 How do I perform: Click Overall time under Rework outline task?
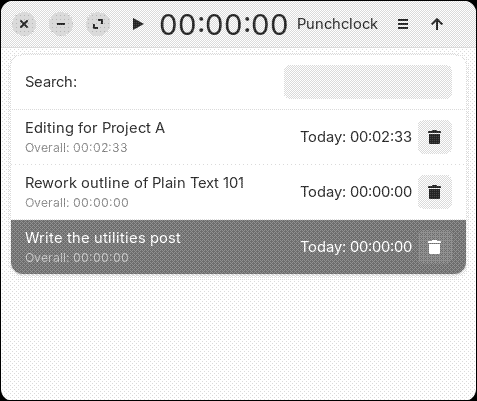[x=77, y=203]
